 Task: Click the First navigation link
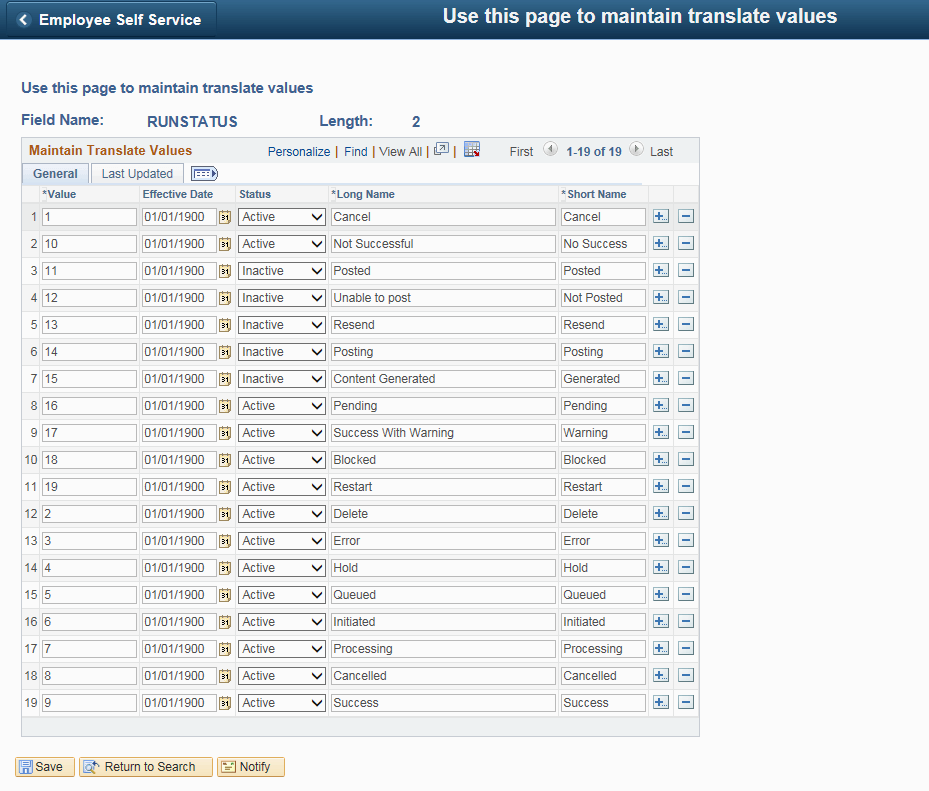tap(521, 152)
